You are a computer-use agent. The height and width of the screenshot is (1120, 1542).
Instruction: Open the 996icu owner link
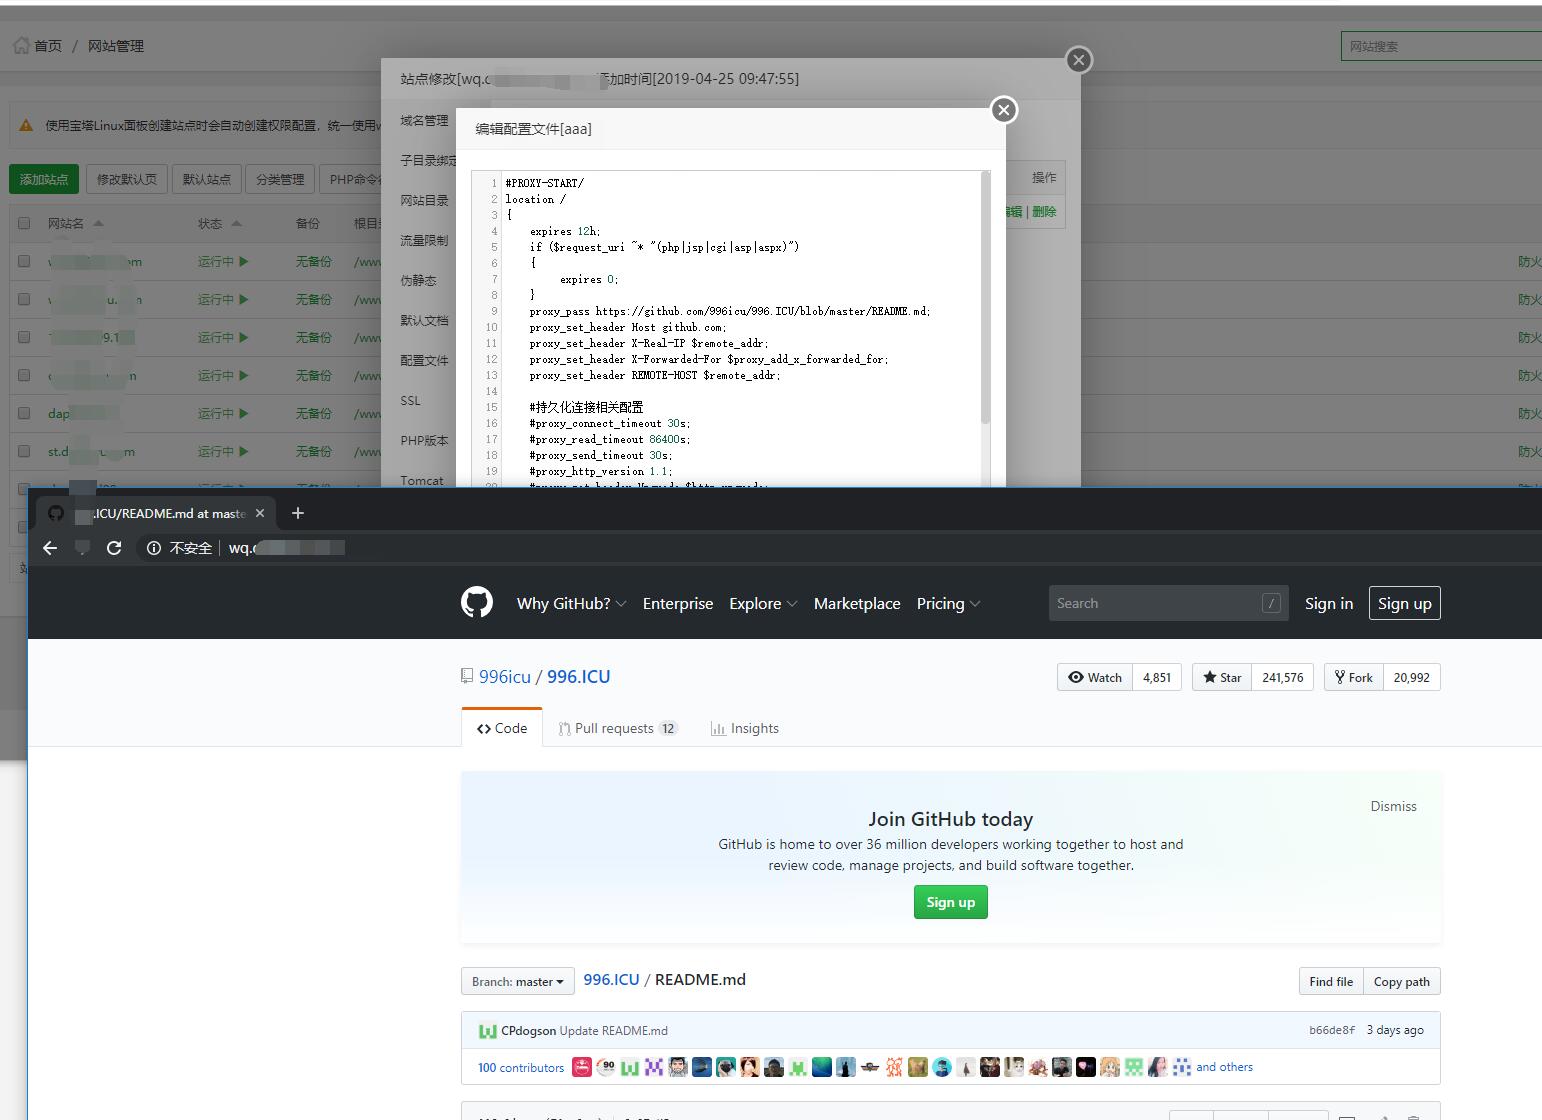click(505, 677)
